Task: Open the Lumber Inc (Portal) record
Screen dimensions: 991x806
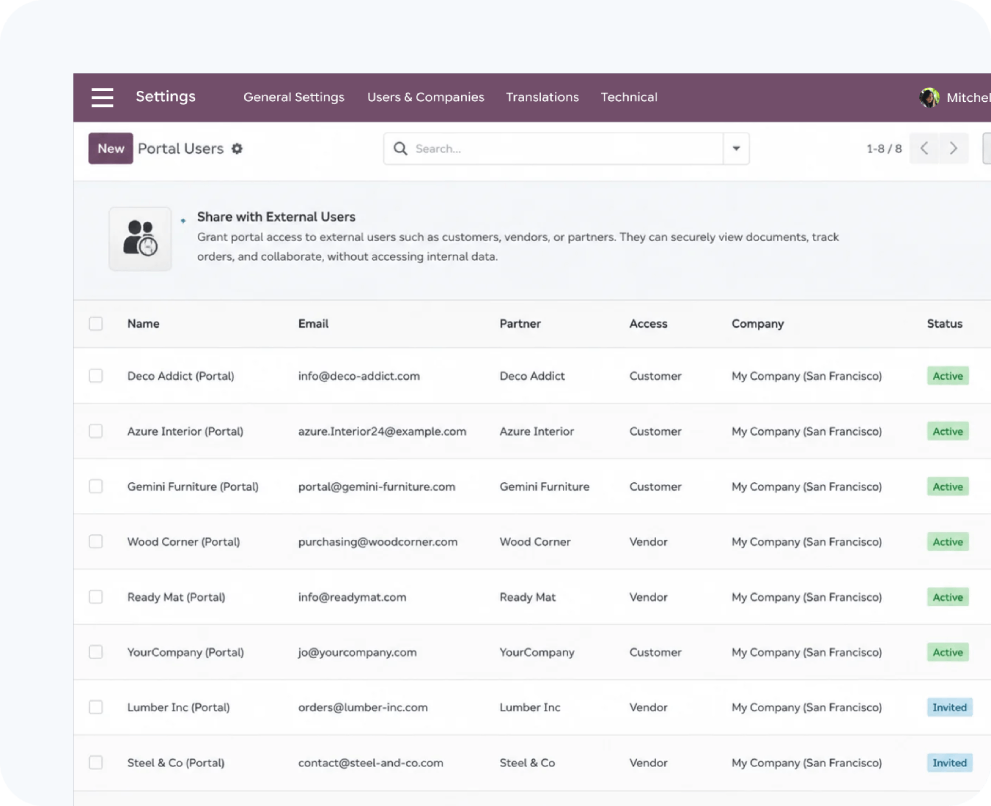Action: click(179, 707)
